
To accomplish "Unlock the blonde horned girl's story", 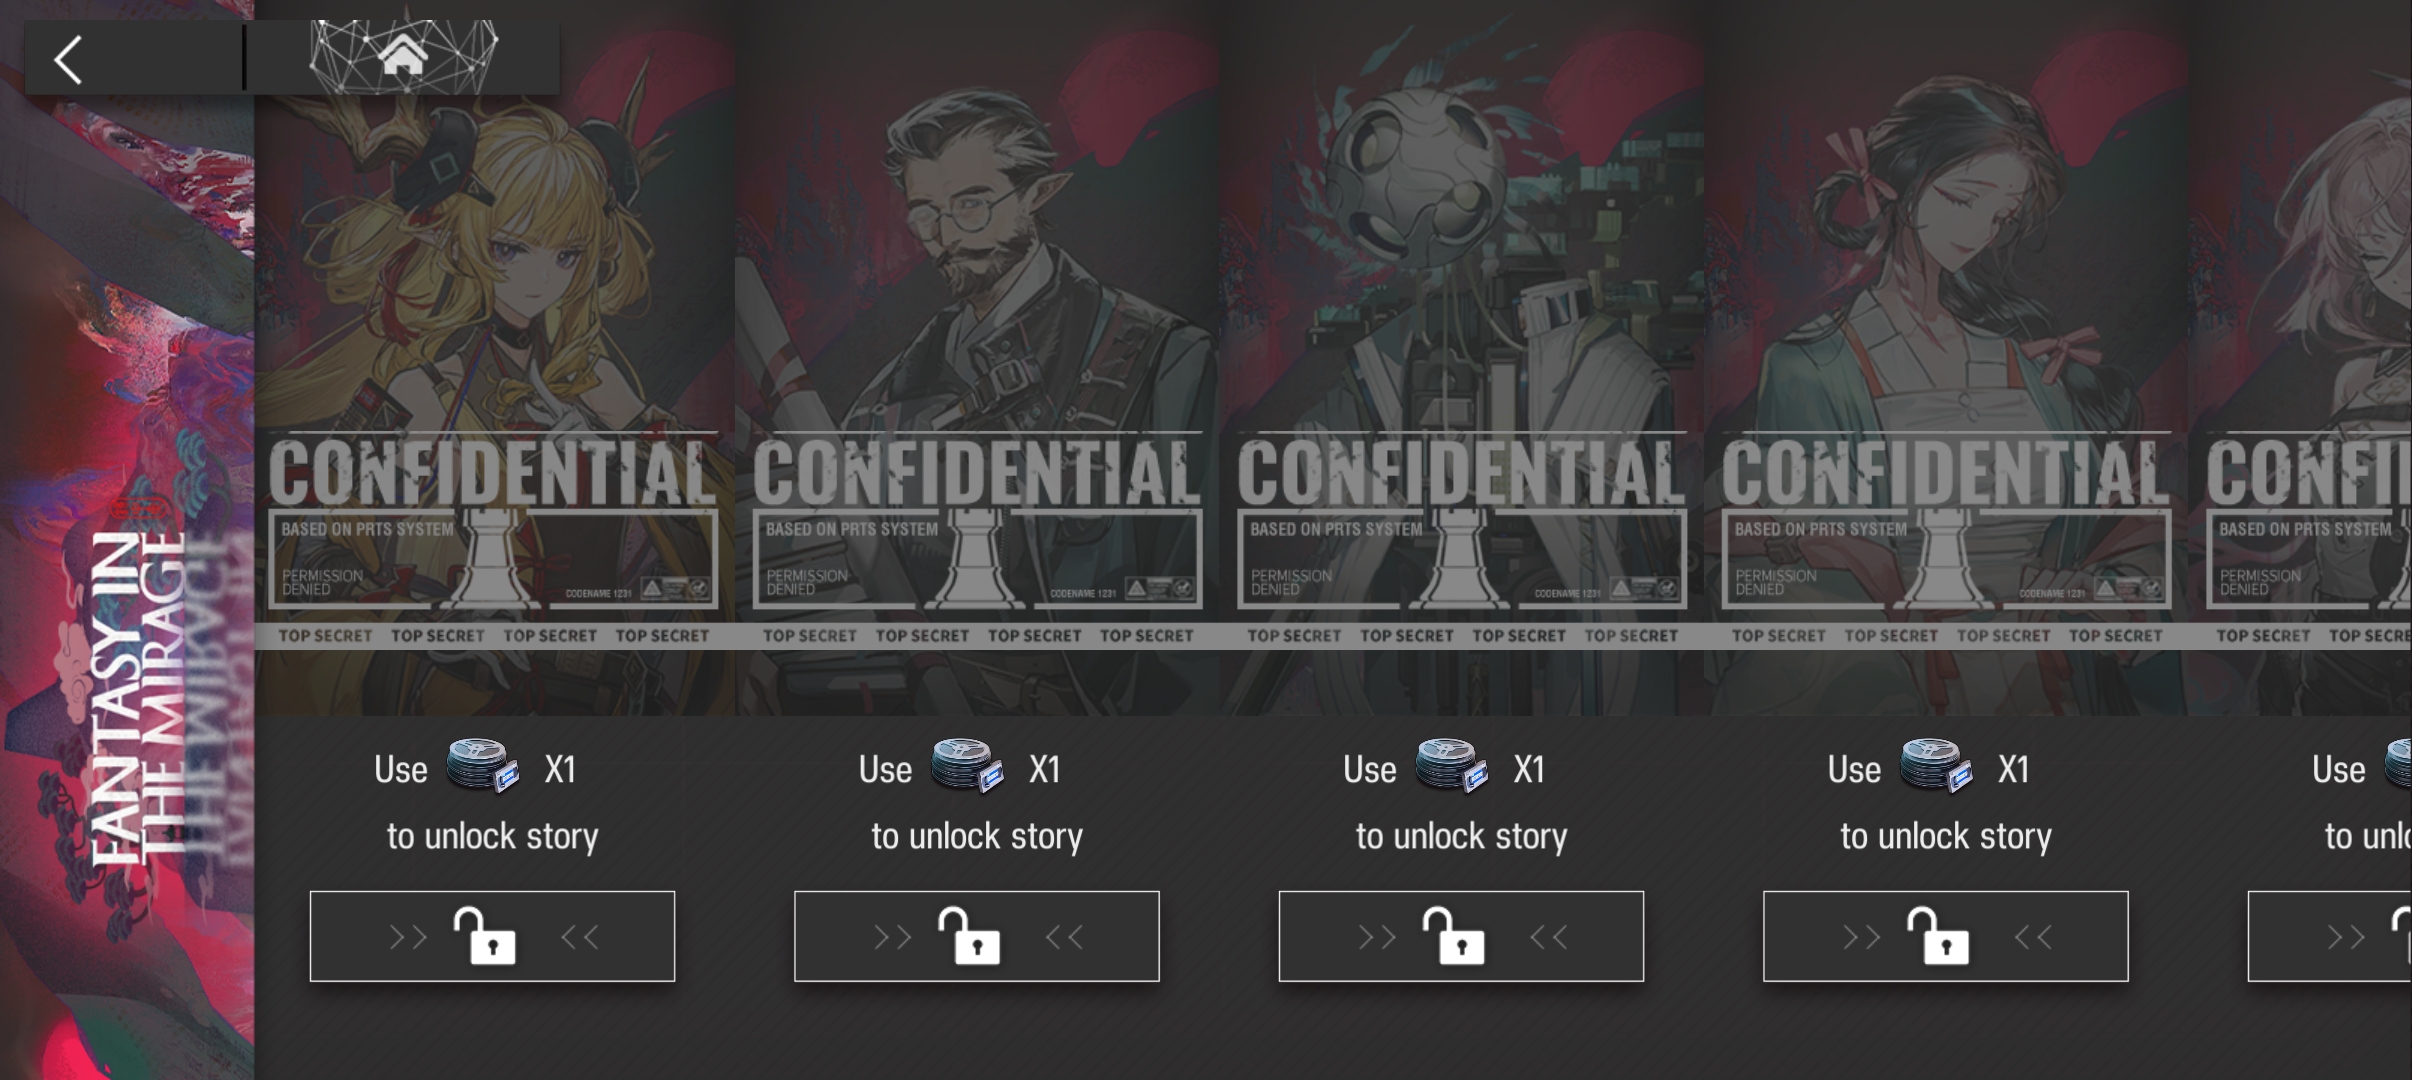I will click(x=492, y=936).
